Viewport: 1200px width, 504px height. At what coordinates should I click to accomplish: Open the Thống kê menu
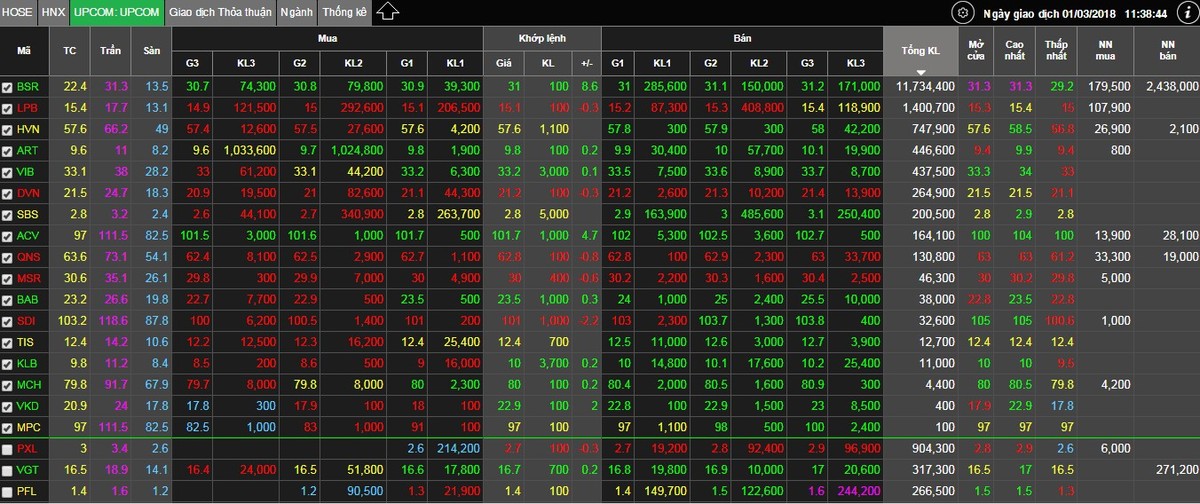tap(345, 13)
